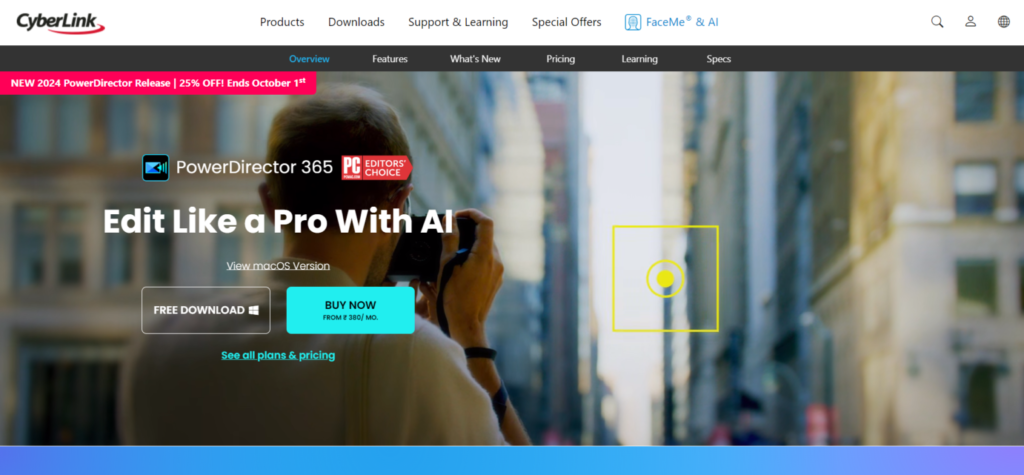Click the Windows logo in Free Download

pyautogui.click(x=254, y=310)
